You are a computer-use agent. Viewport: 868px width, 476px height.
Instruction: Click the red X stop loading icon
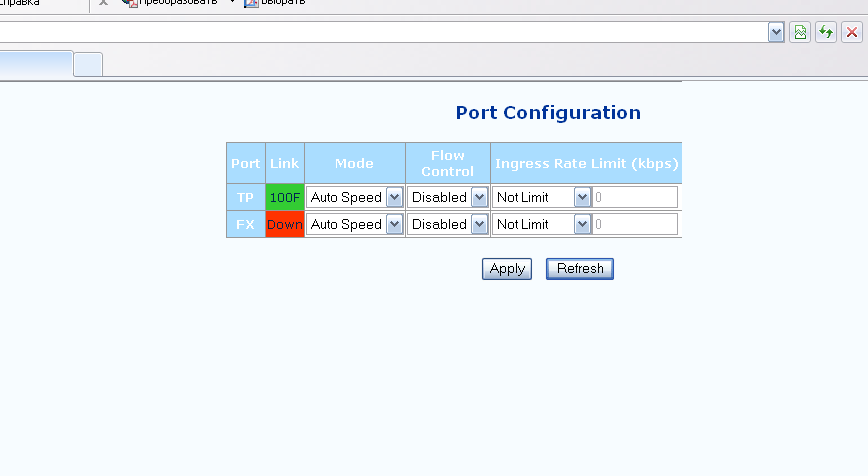(x=851, y=33)
